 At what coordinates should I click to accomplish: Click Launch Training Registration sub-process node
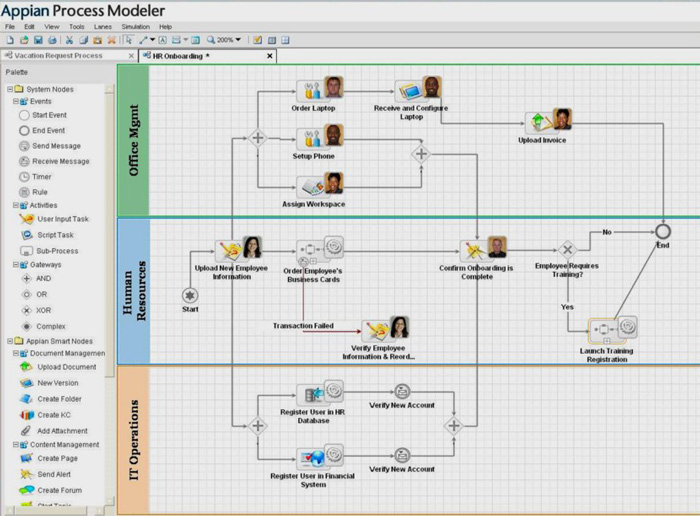click(x=612, y=330)
